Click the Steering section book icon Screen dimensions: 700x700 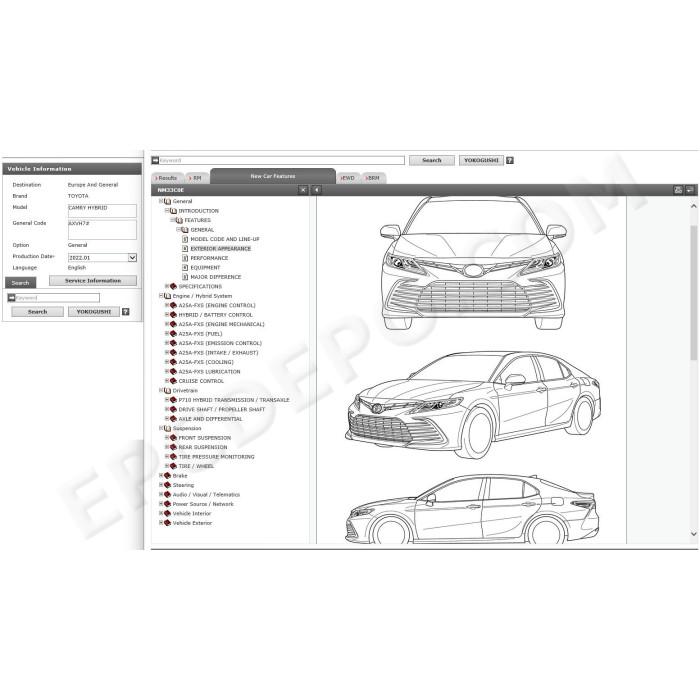(x=167, y=485)
